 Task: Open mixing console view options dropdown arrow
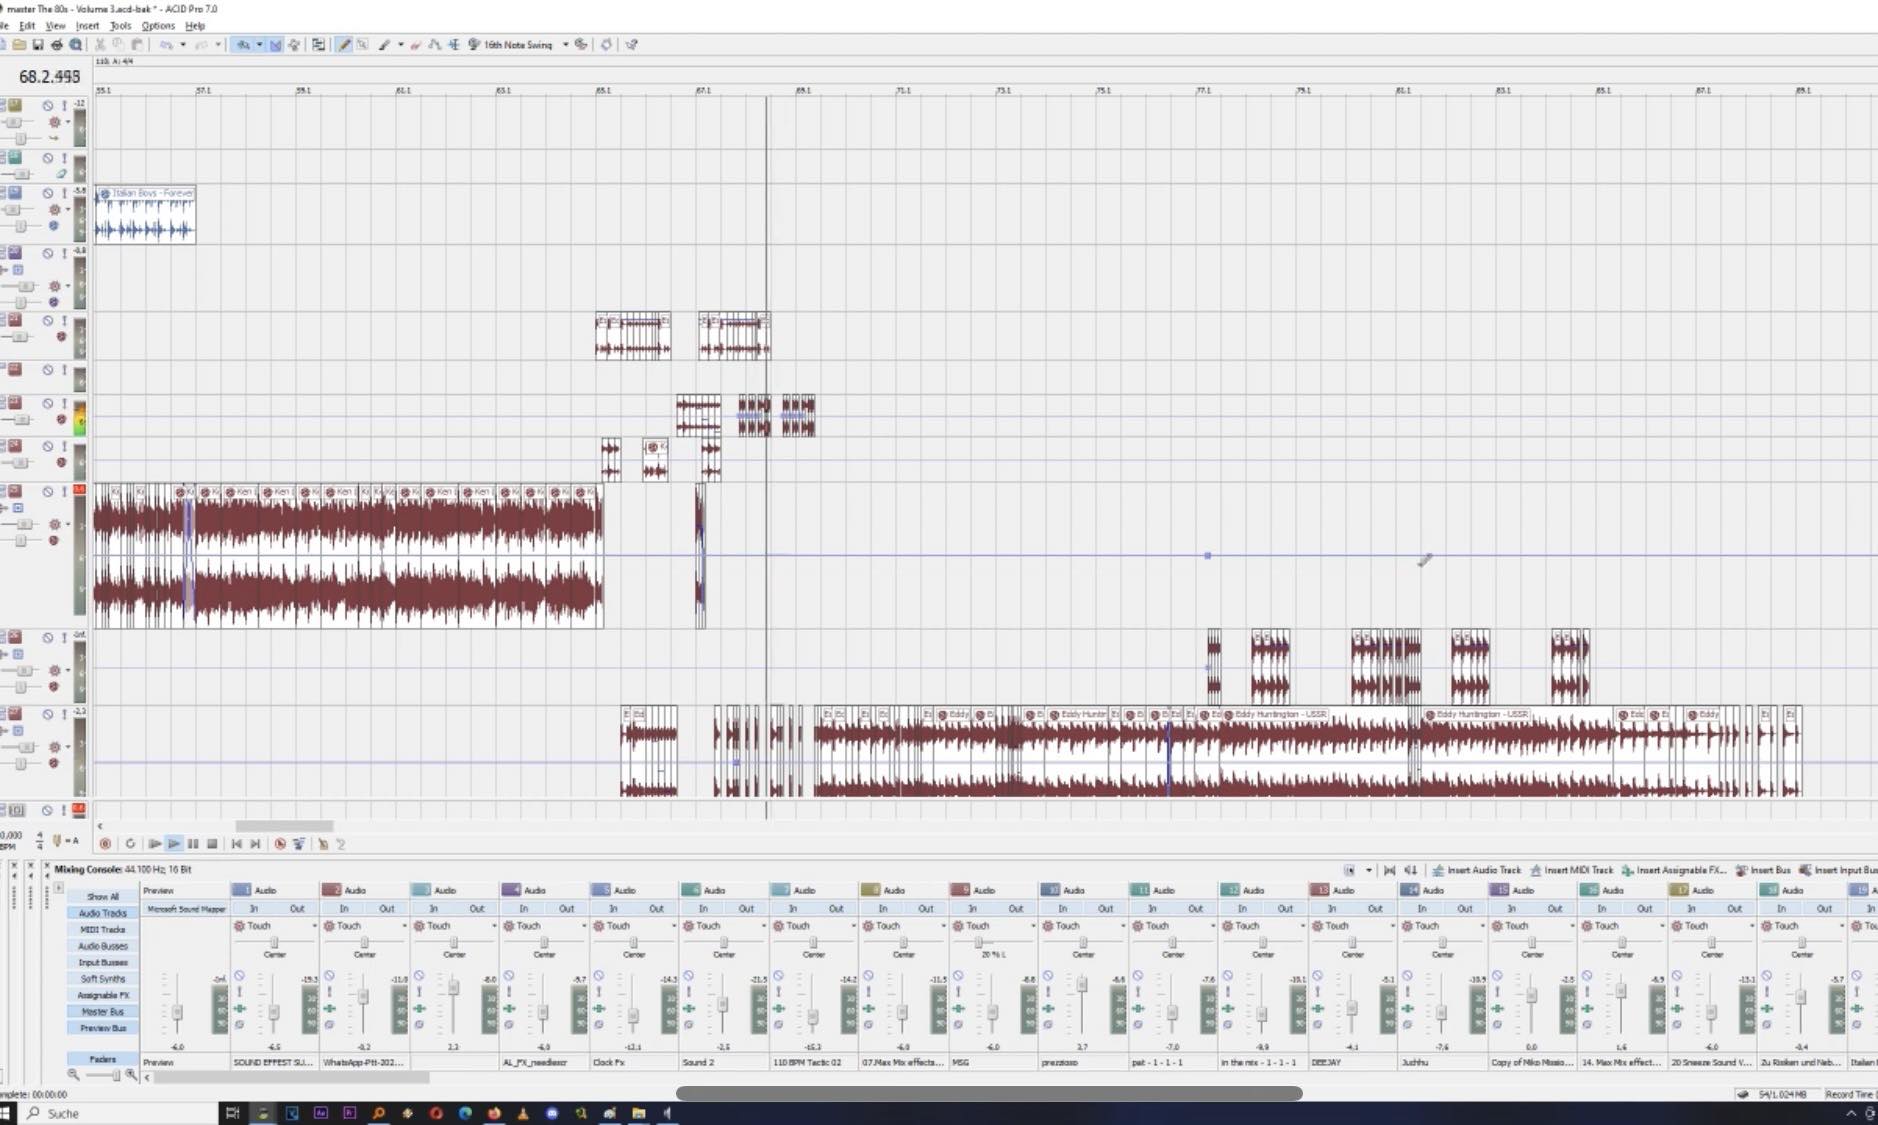coord(1368,871)
